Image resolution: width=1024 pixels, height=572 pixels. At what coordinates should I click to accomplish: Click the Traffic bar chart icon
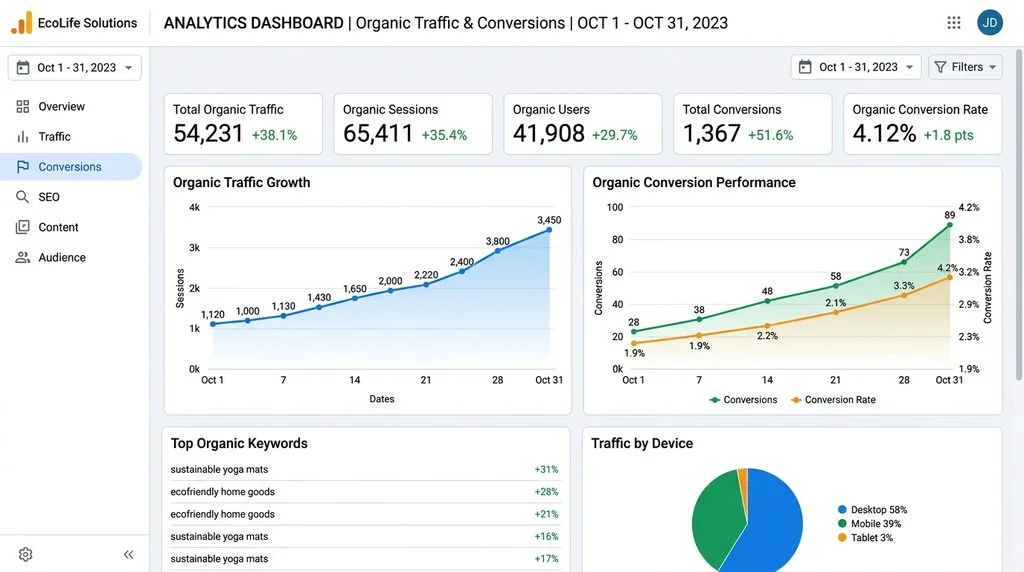23,136
